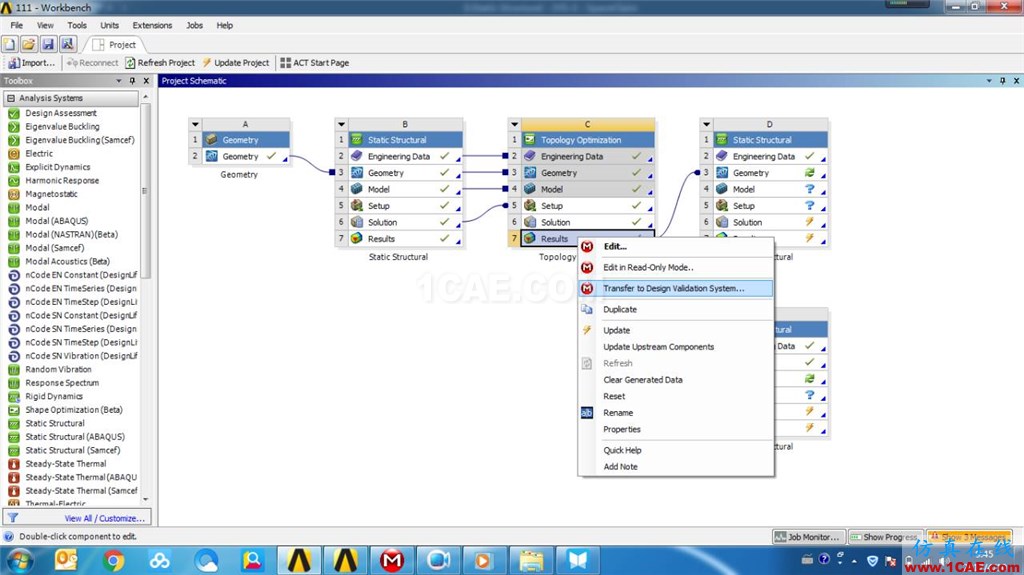Open Project Schematic panel dropdown arrow

(x=989, y=81)
